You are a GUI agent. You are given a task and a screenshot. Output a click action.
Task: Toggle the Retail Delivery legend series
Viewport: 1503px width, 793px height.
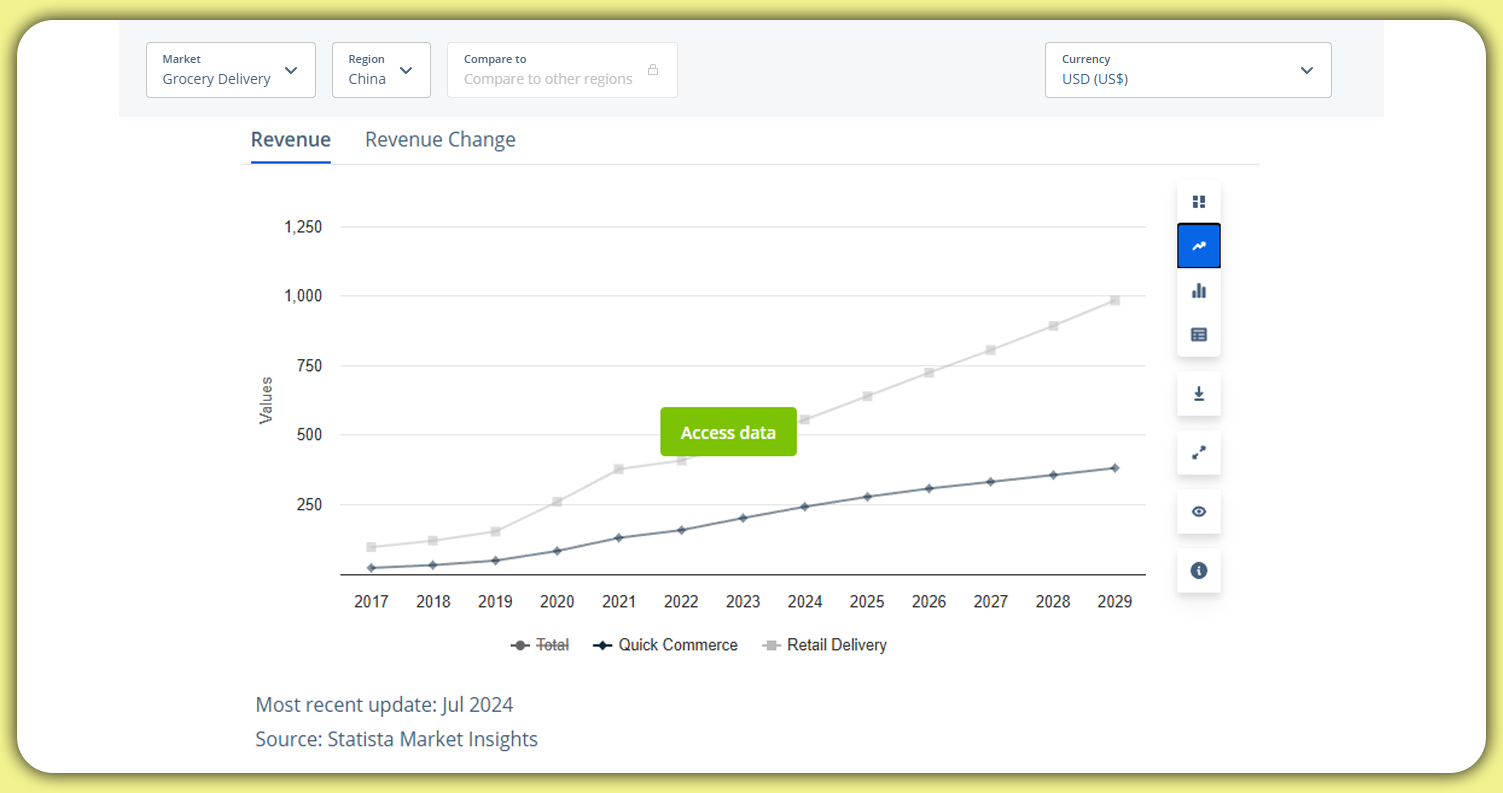point(825,645)
